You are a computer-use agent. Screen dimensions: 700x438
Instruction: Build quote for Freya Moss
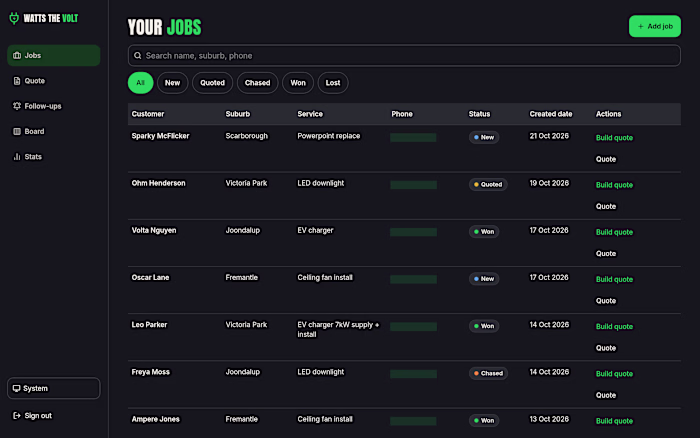pyautogui.click(x=614, y=374)
